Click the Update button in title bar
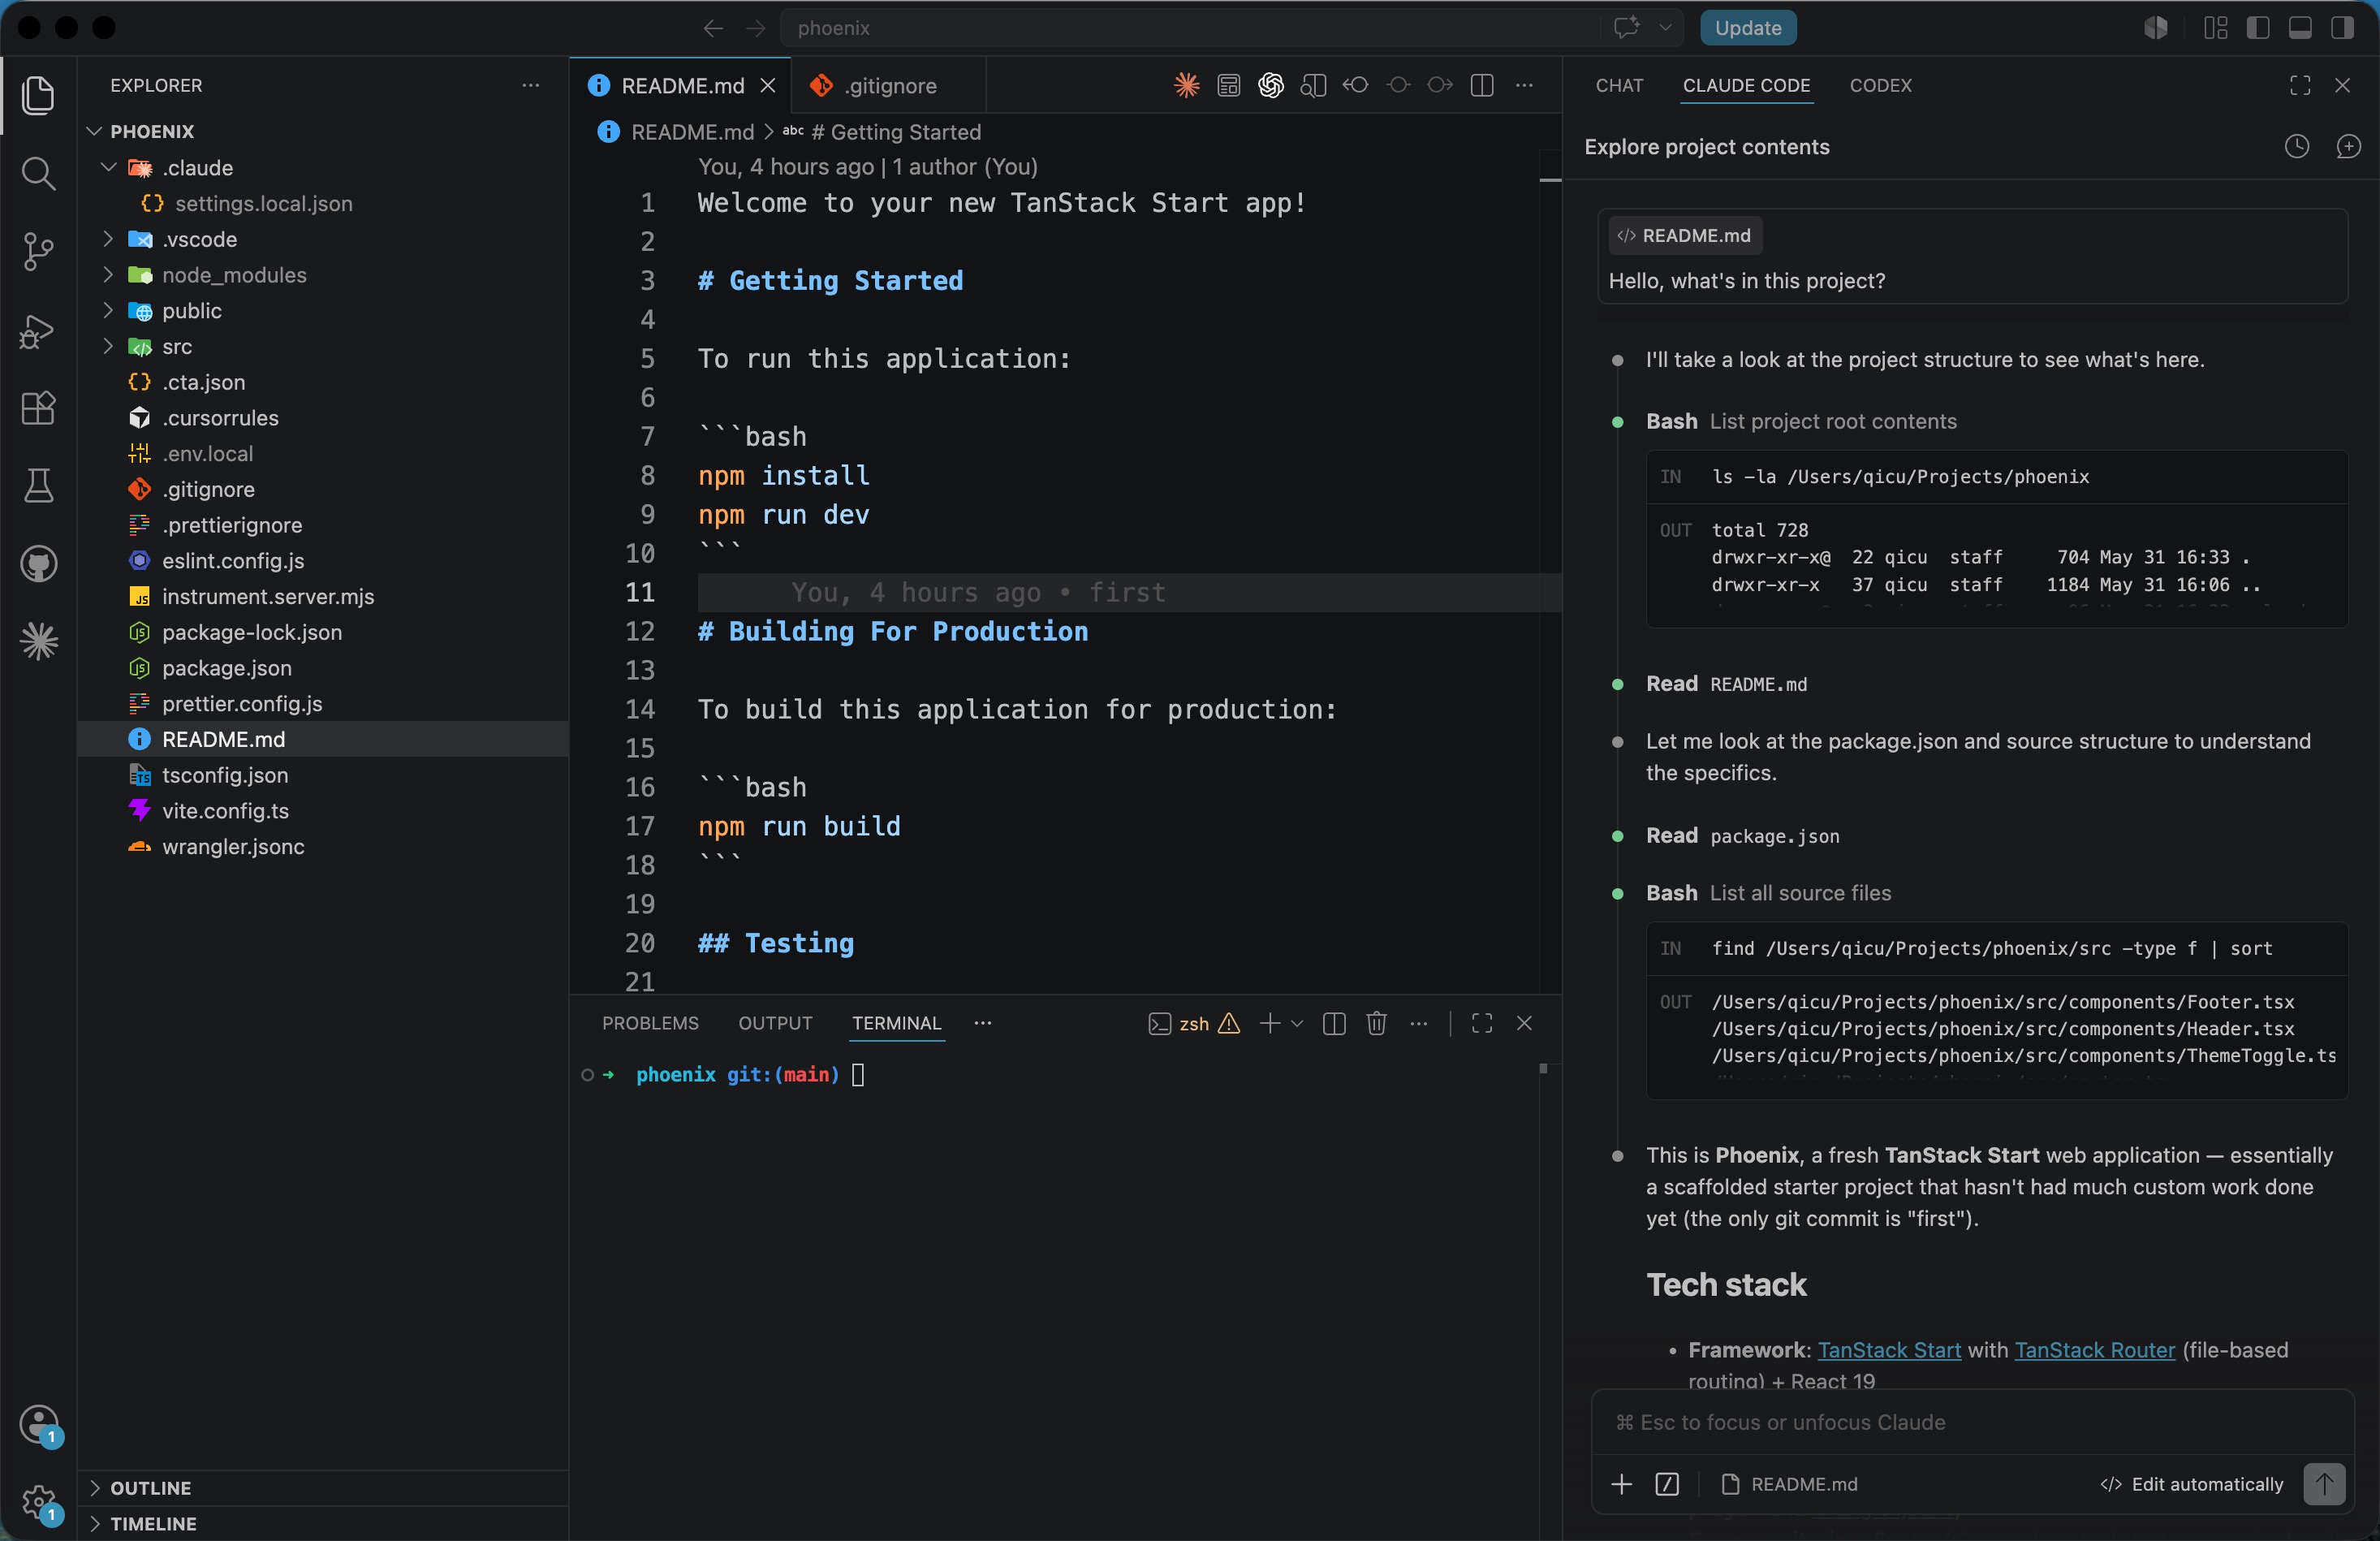The width and height of the screenshot is (2380, 1541). click(1747, 28)
